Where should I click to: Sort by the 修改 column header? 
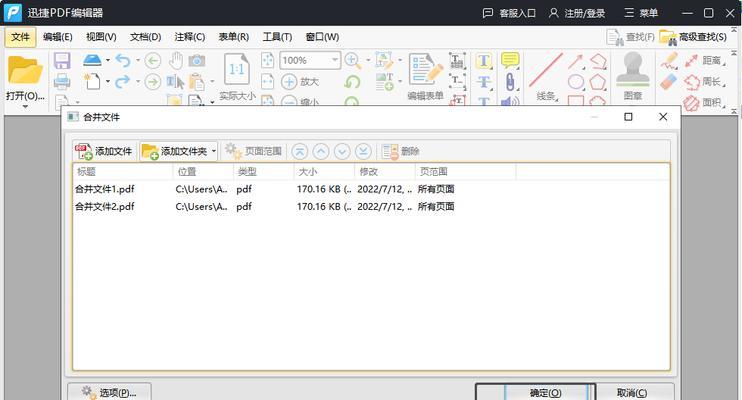(385, 171)
